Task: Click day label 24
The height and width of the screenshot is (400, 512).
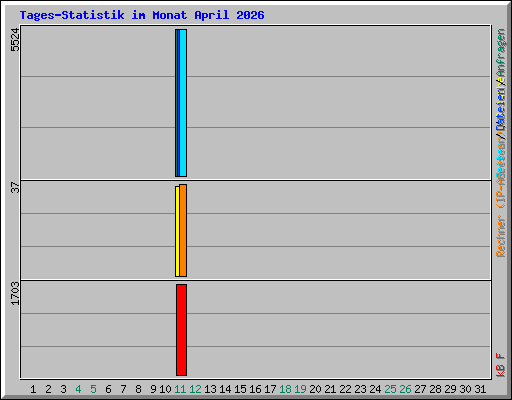Action: pyautogui.click(x=375, y=389)
